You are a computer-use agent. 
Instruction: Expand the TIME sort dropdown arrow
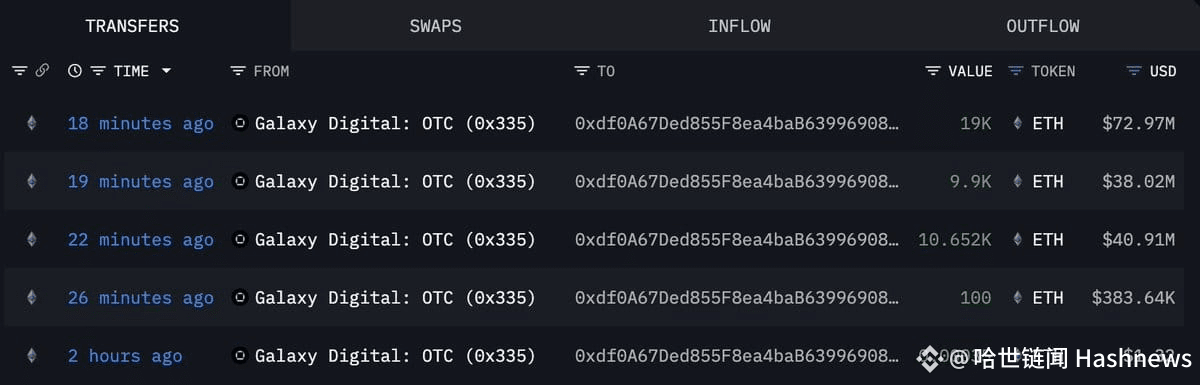166,71
